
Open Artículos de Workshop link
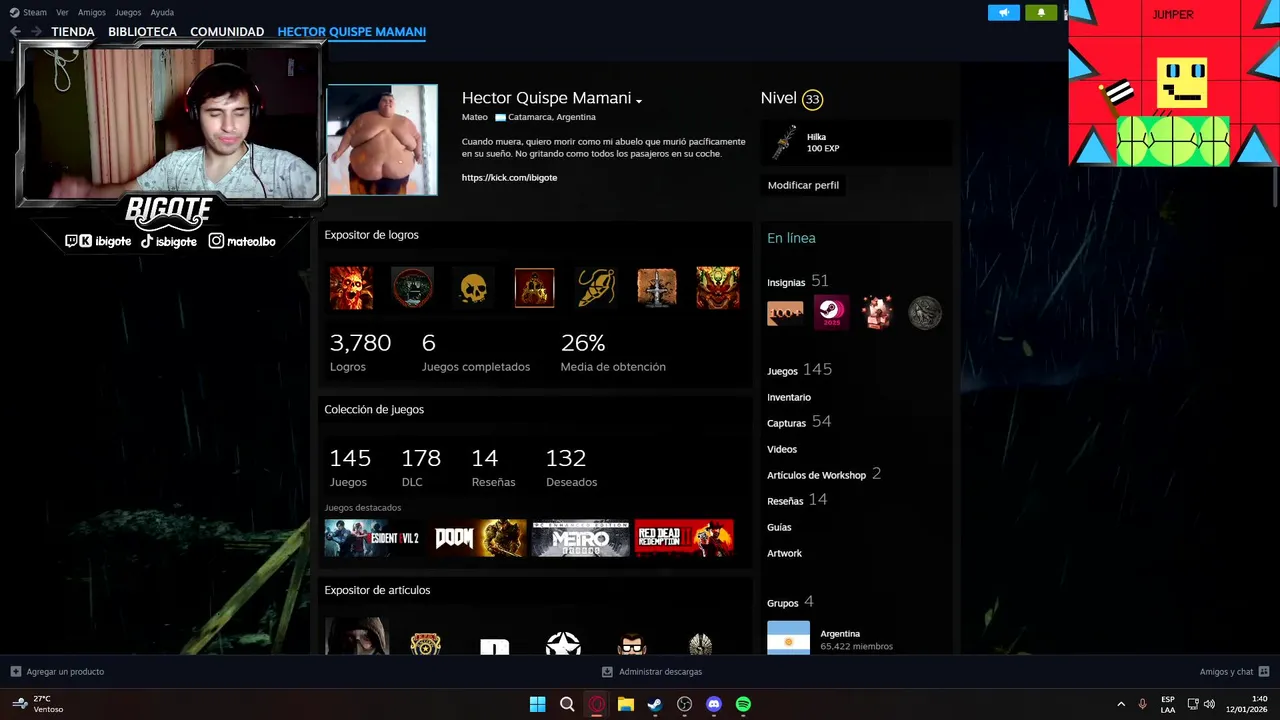(x=816, y=475)
